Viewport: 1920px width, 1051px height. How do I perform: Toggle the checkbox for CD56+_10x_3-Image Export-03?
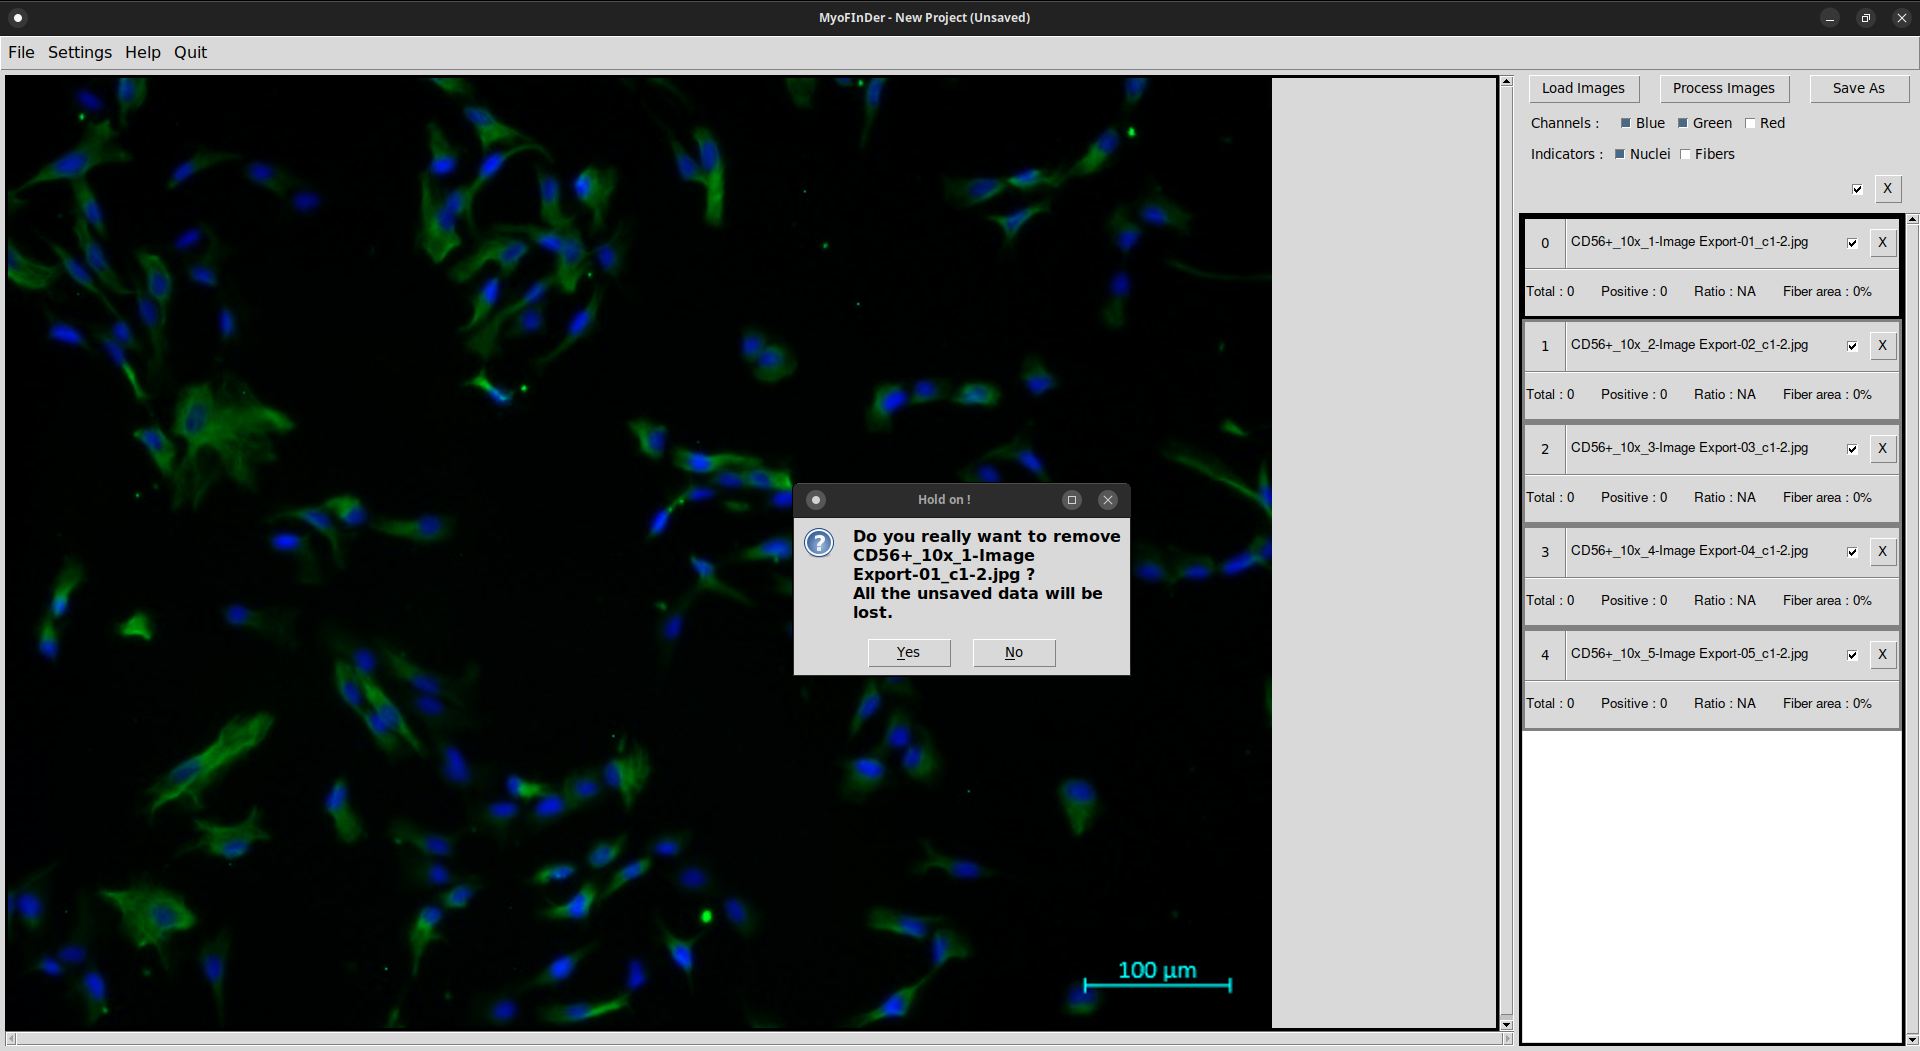[1852, 449]
